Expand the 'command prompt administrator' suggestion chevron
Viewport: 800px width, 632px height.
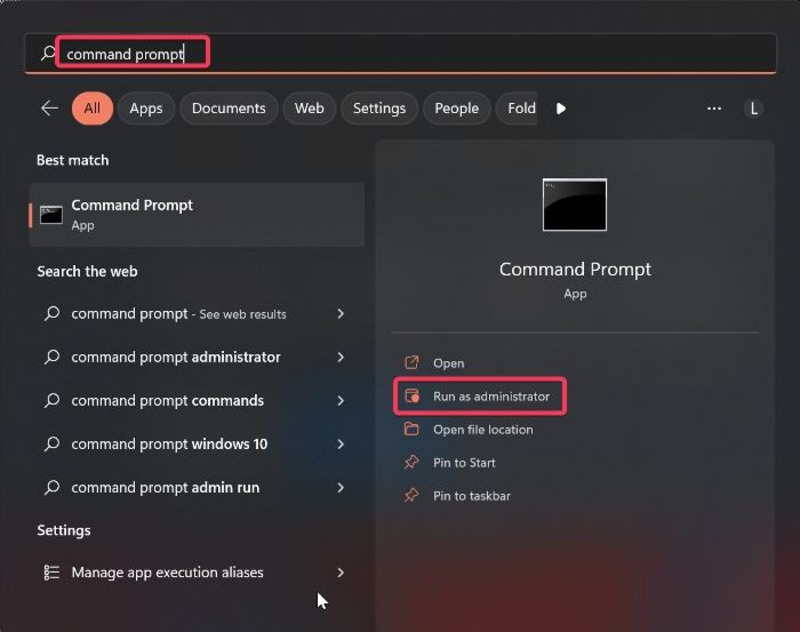(x=341, y=357)
